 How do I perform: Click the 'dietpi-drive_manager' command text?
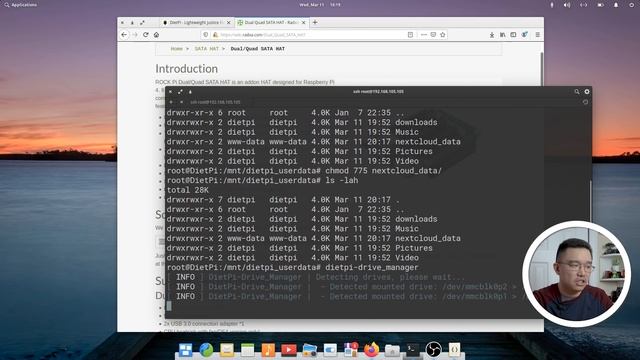click(372, 267)
